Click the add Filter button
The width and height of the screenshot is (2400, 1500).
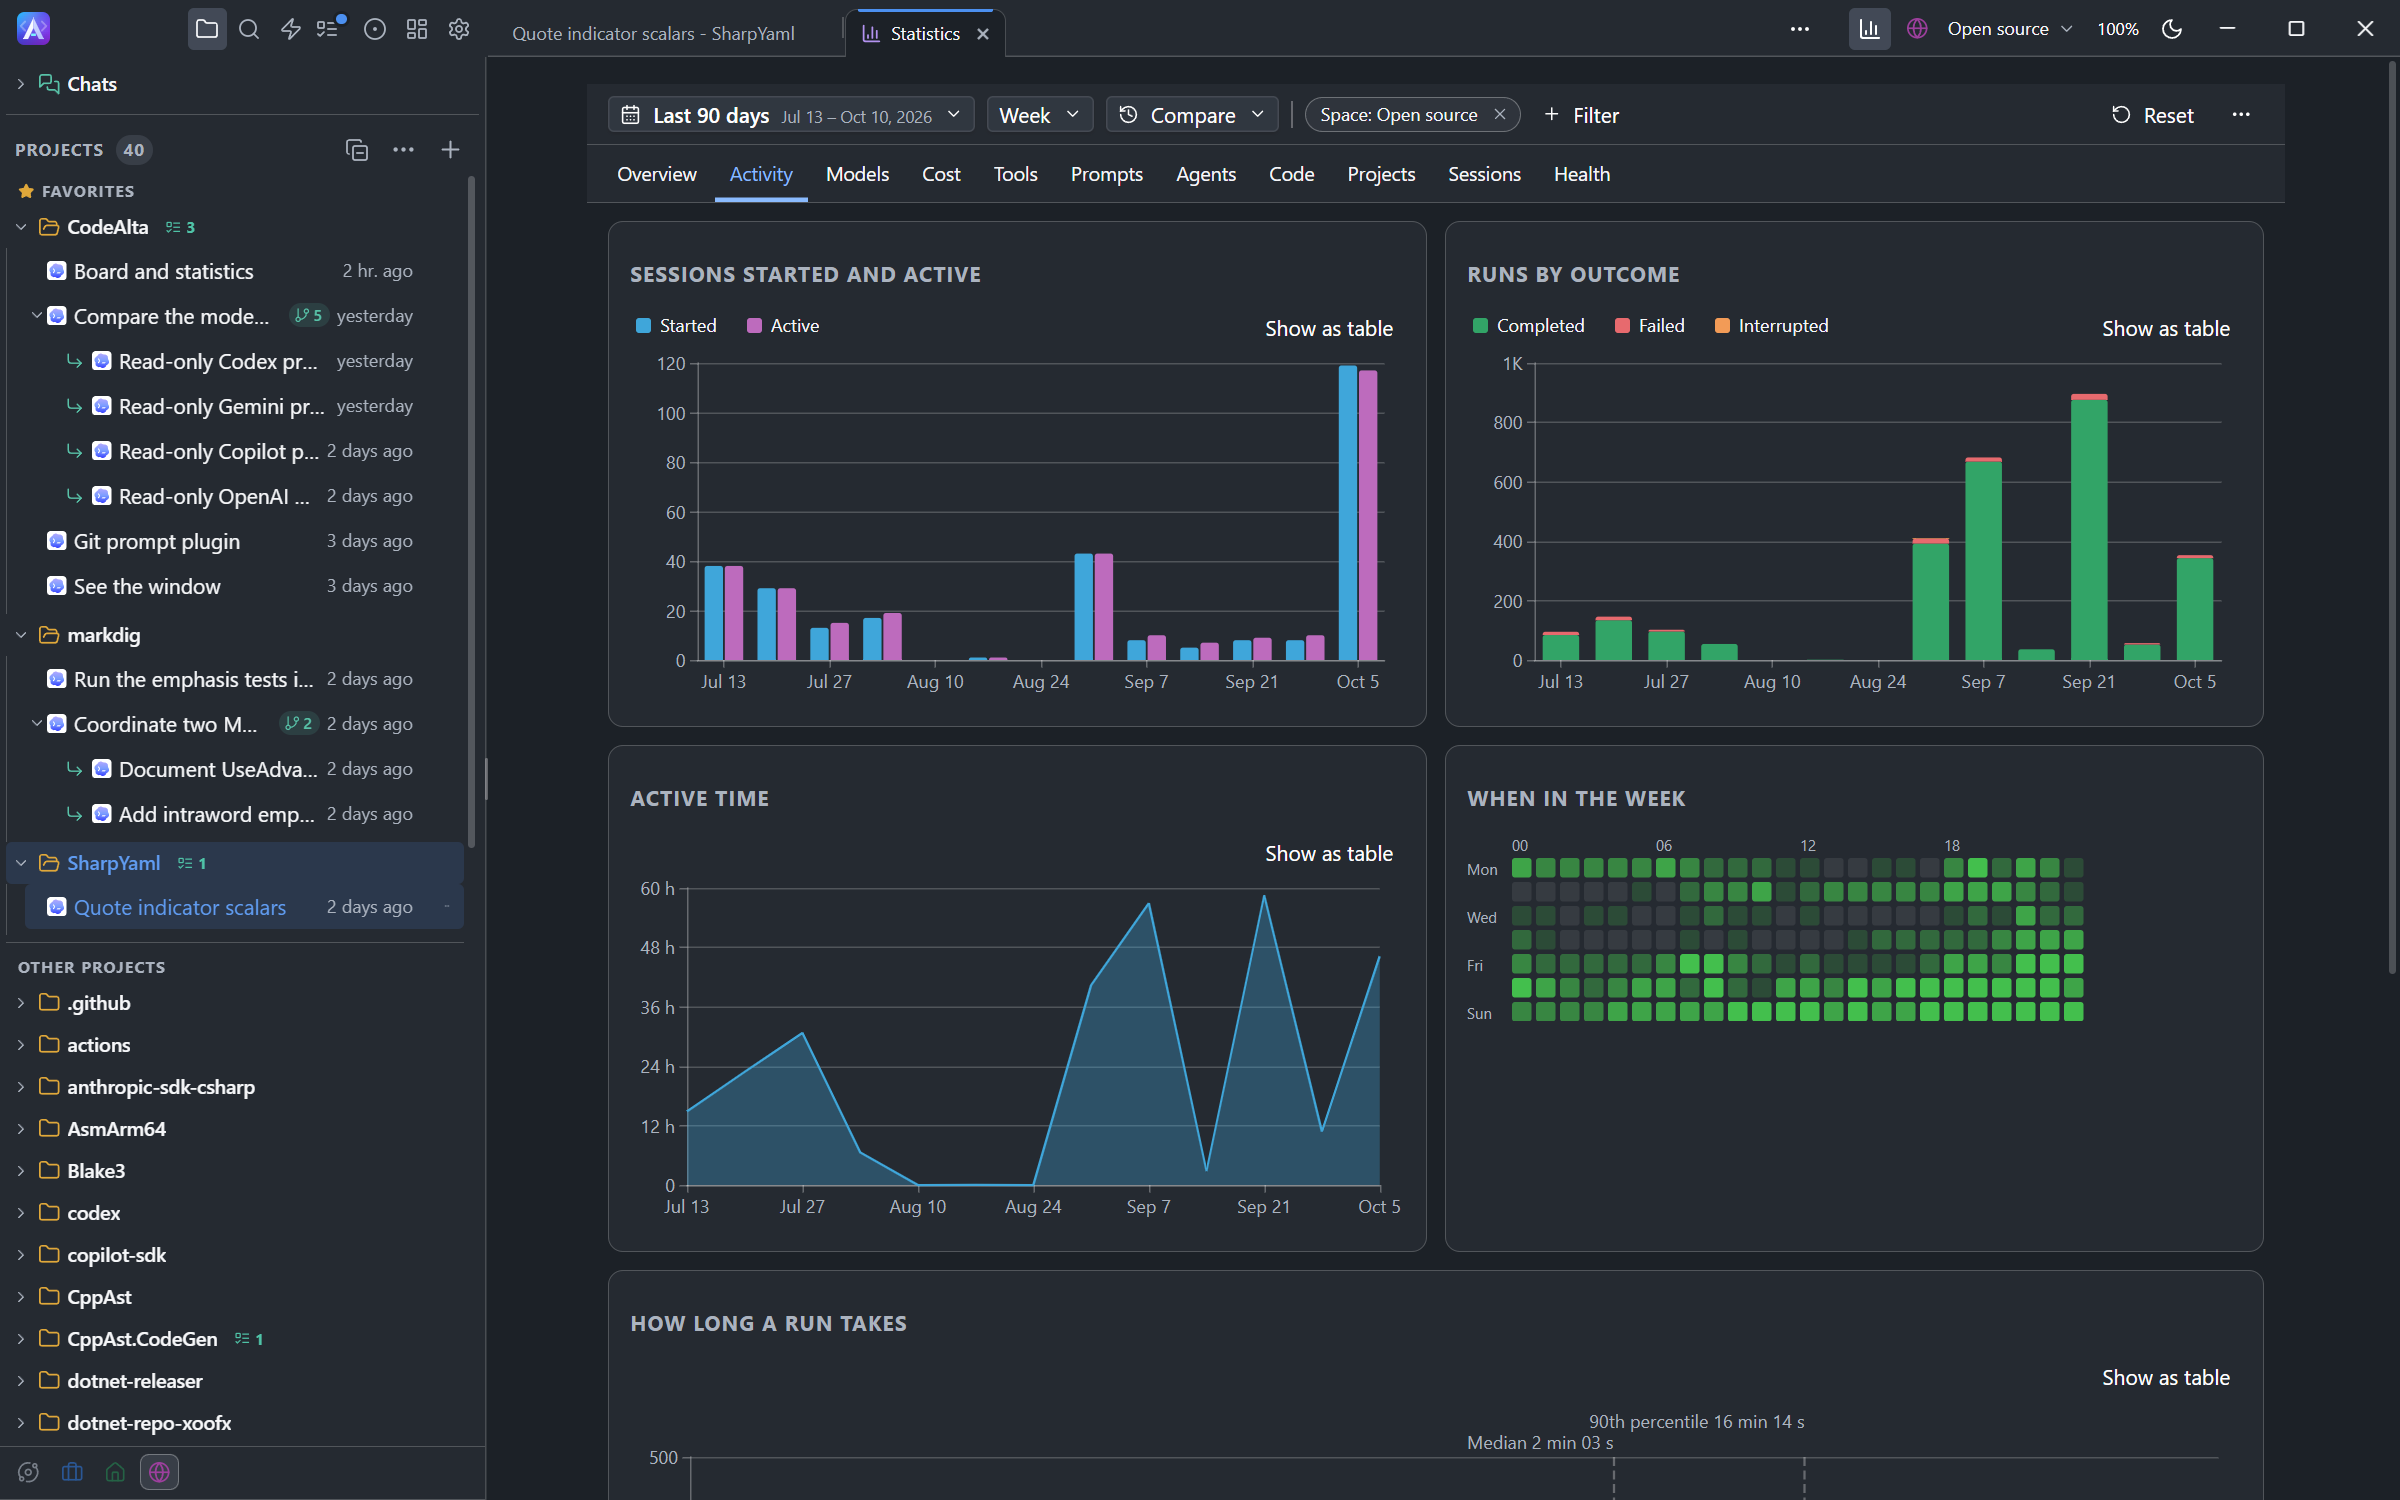(x=1581, y=115)
